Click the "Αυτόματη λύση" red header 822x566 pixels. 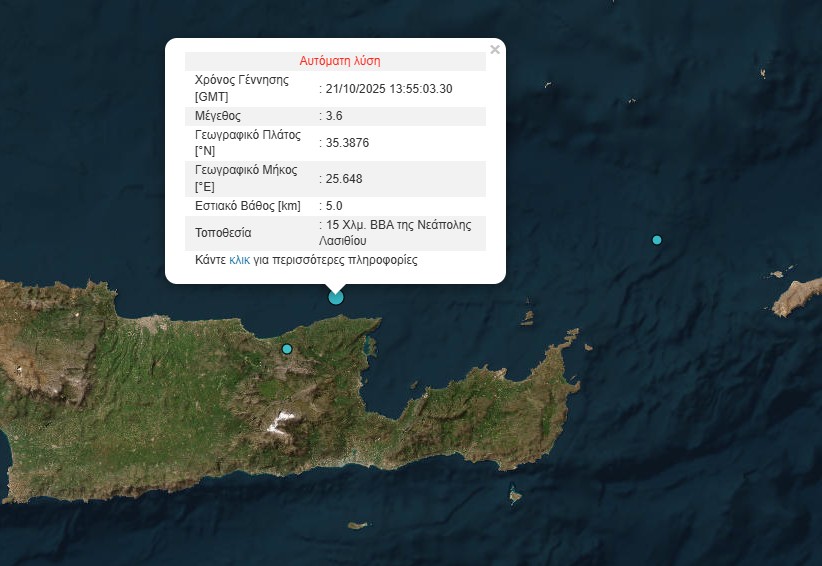point(339,60)
